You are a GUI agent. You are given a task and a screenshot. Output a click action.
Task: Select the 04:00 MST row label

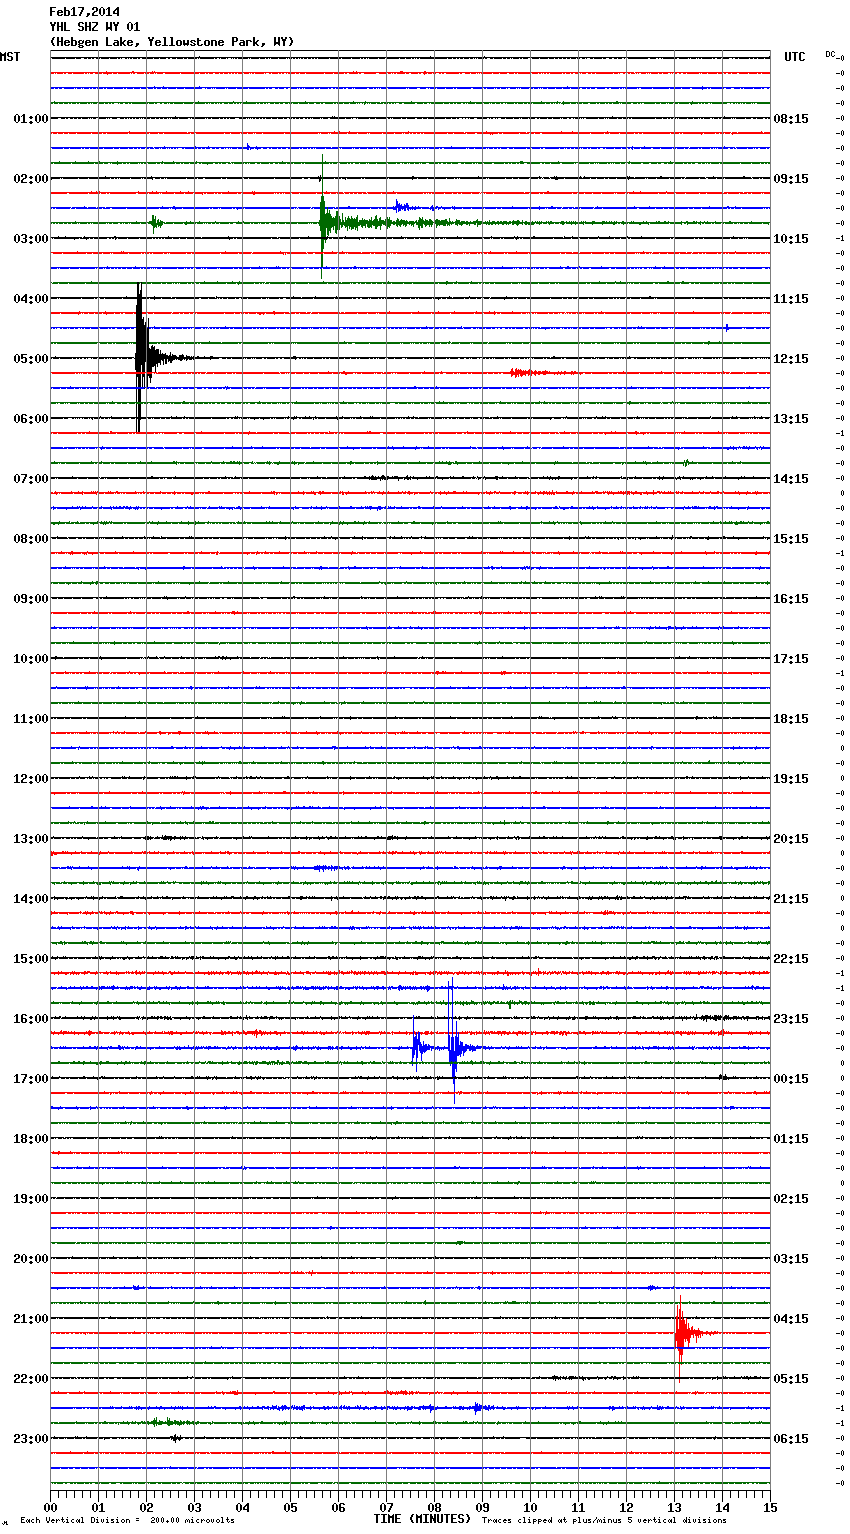coord(31,299)
